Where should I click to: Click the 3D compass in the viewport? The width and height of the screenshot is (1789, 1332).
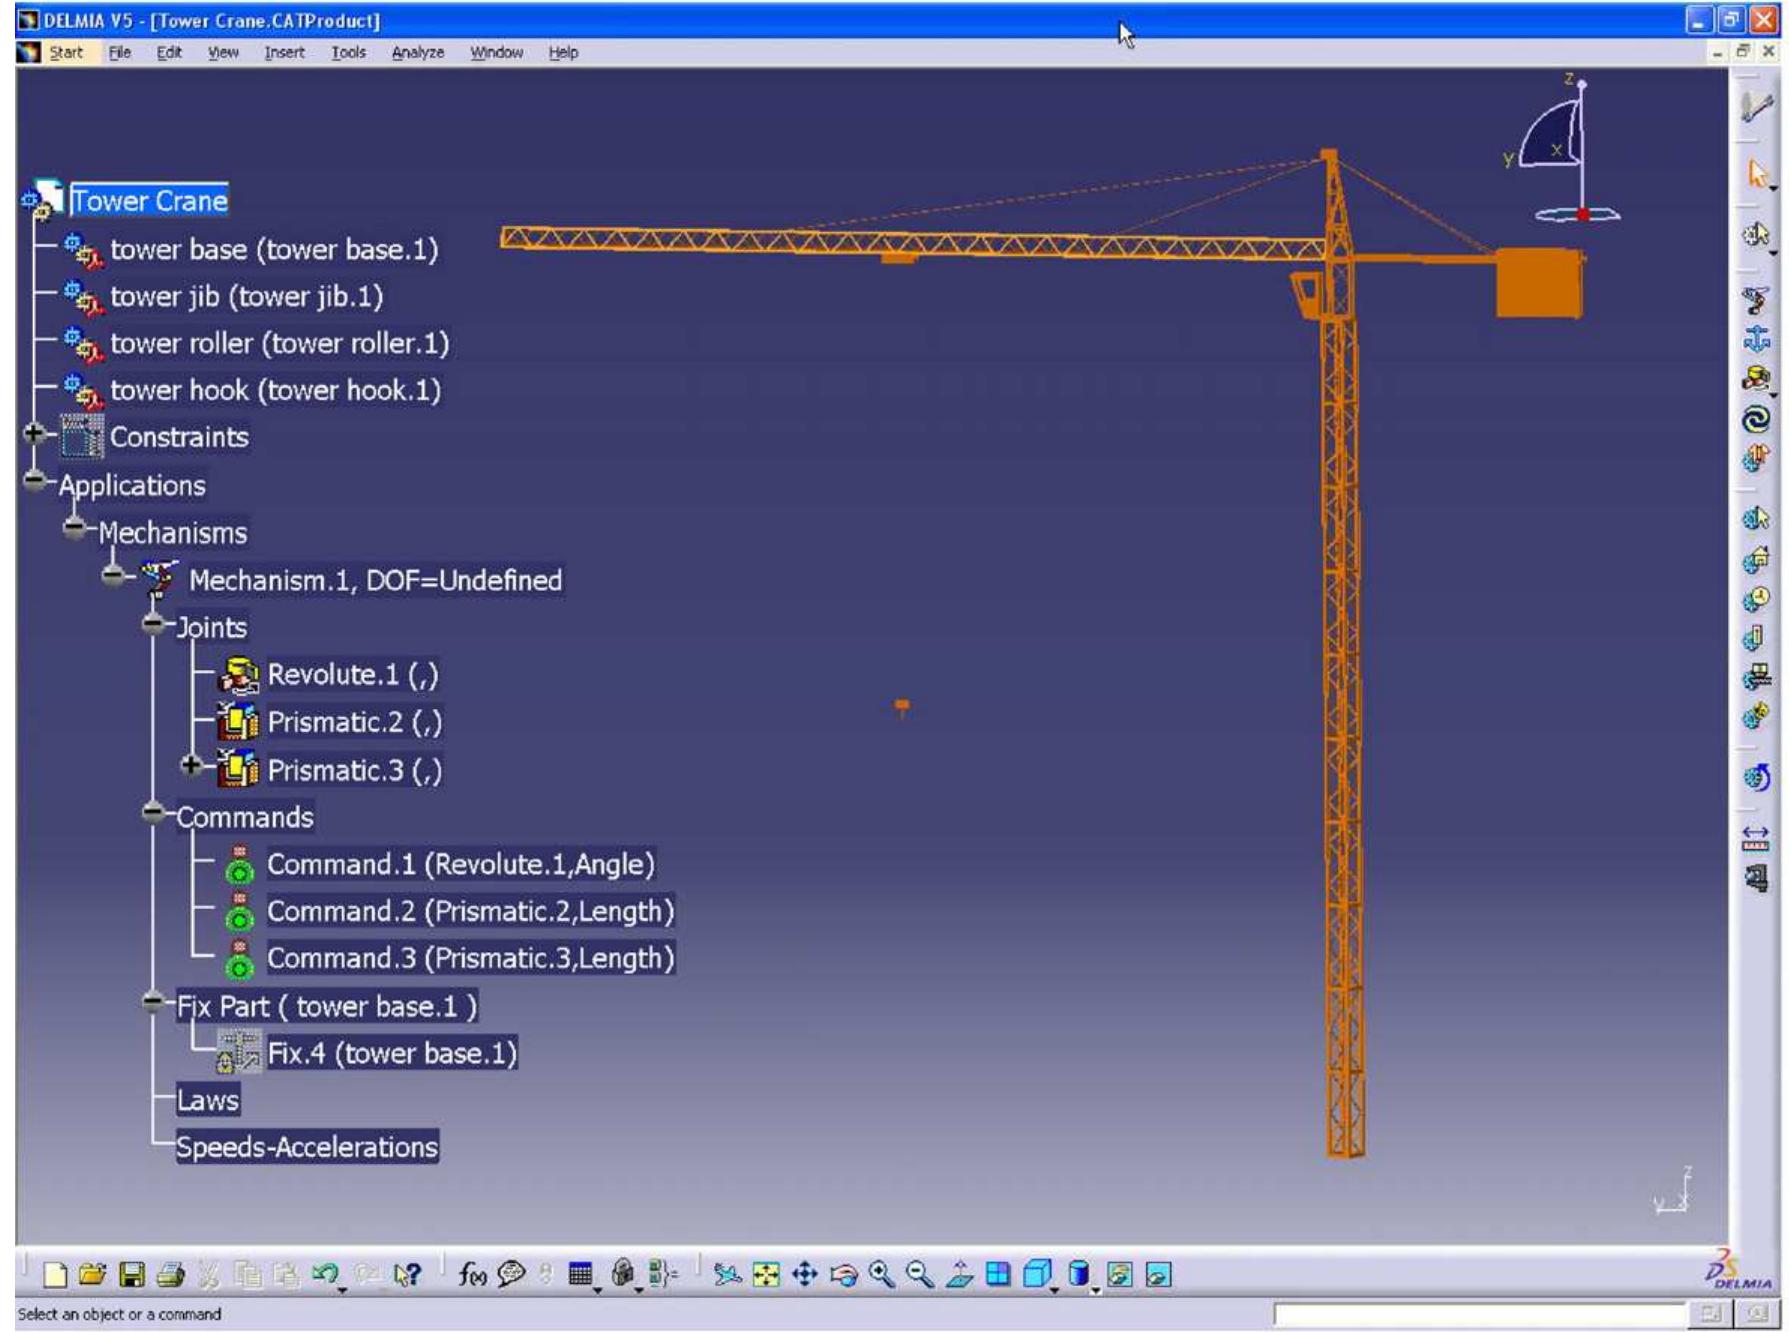[x=1563, y=150]
